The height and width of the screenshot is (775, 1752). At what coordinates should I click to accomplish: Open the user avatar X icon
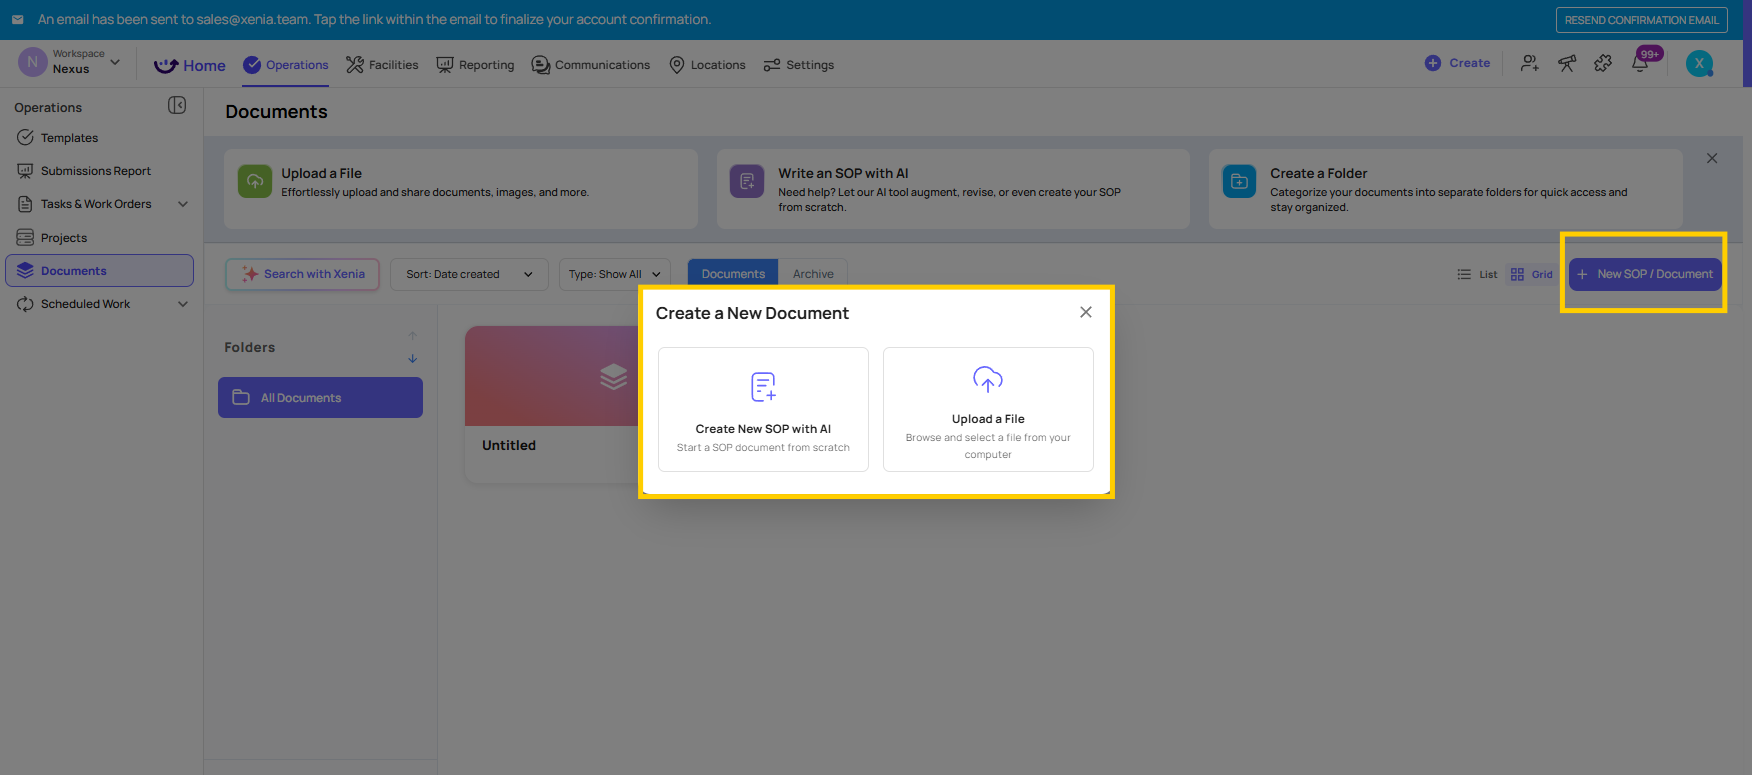[x=1699, y=63]
